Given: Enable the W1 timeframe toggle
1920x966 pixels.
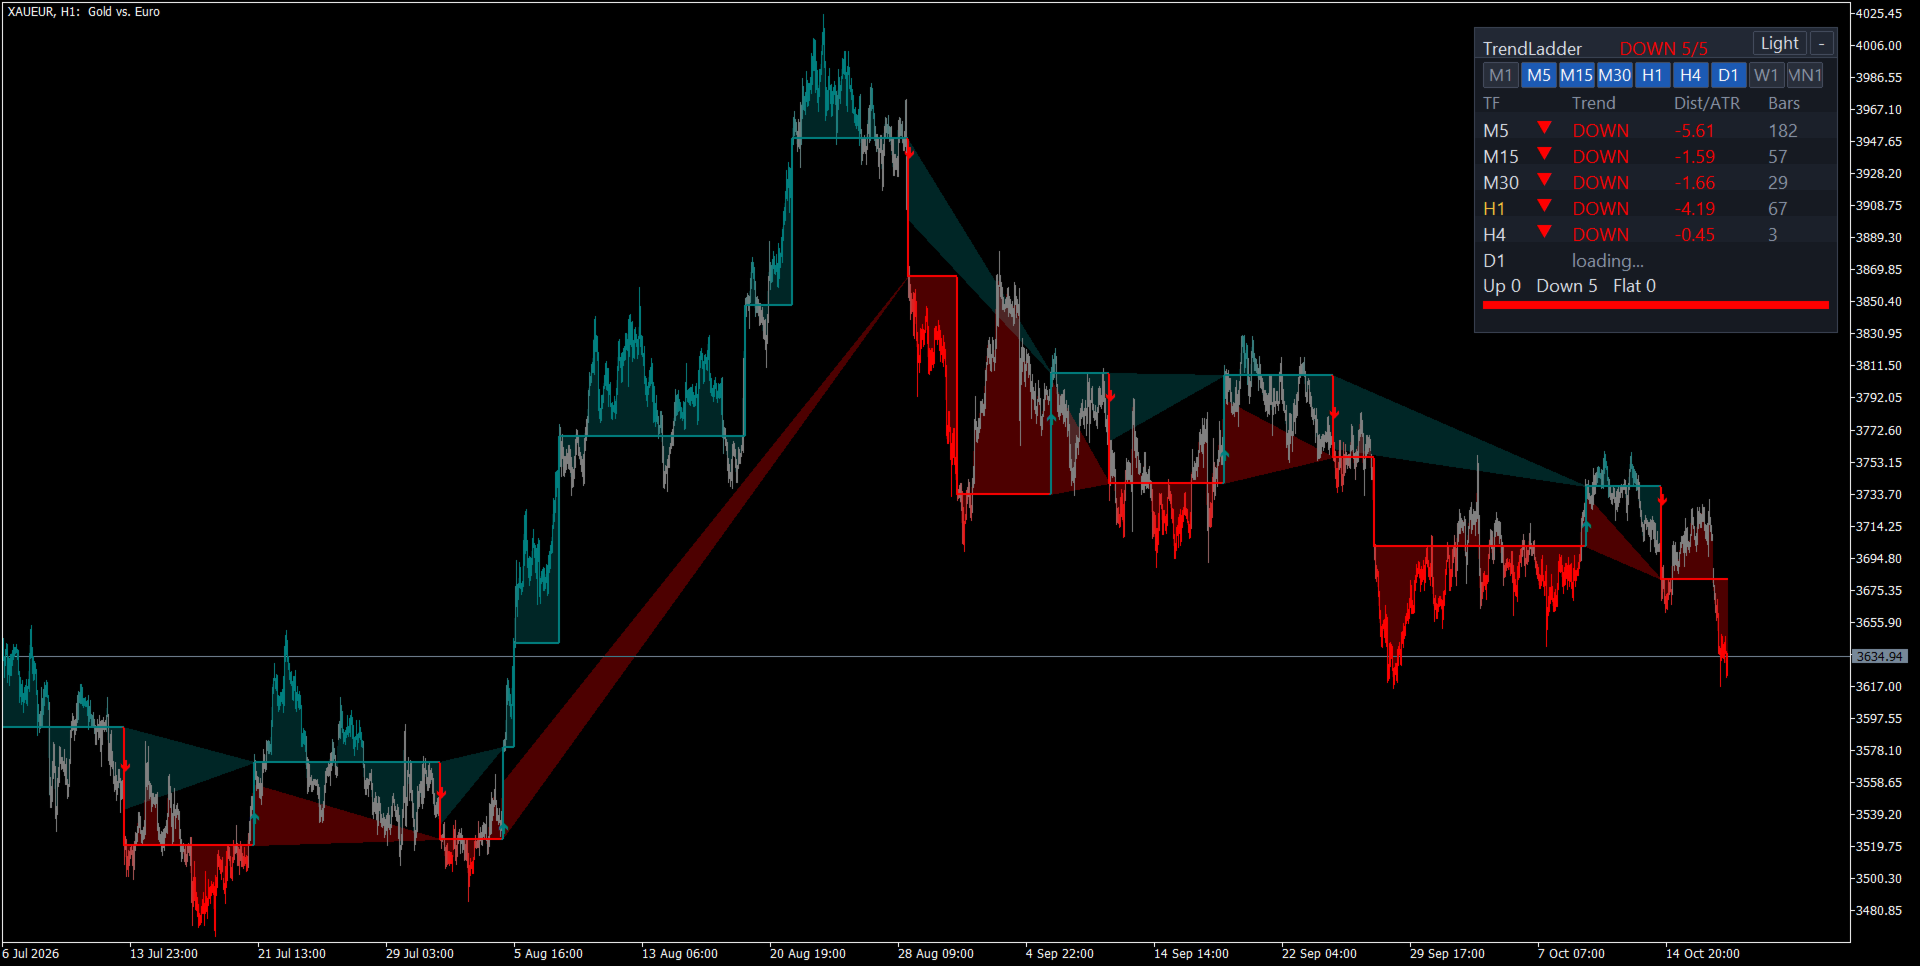Looking at the screenshot, I should click(x=1766, y=75).
